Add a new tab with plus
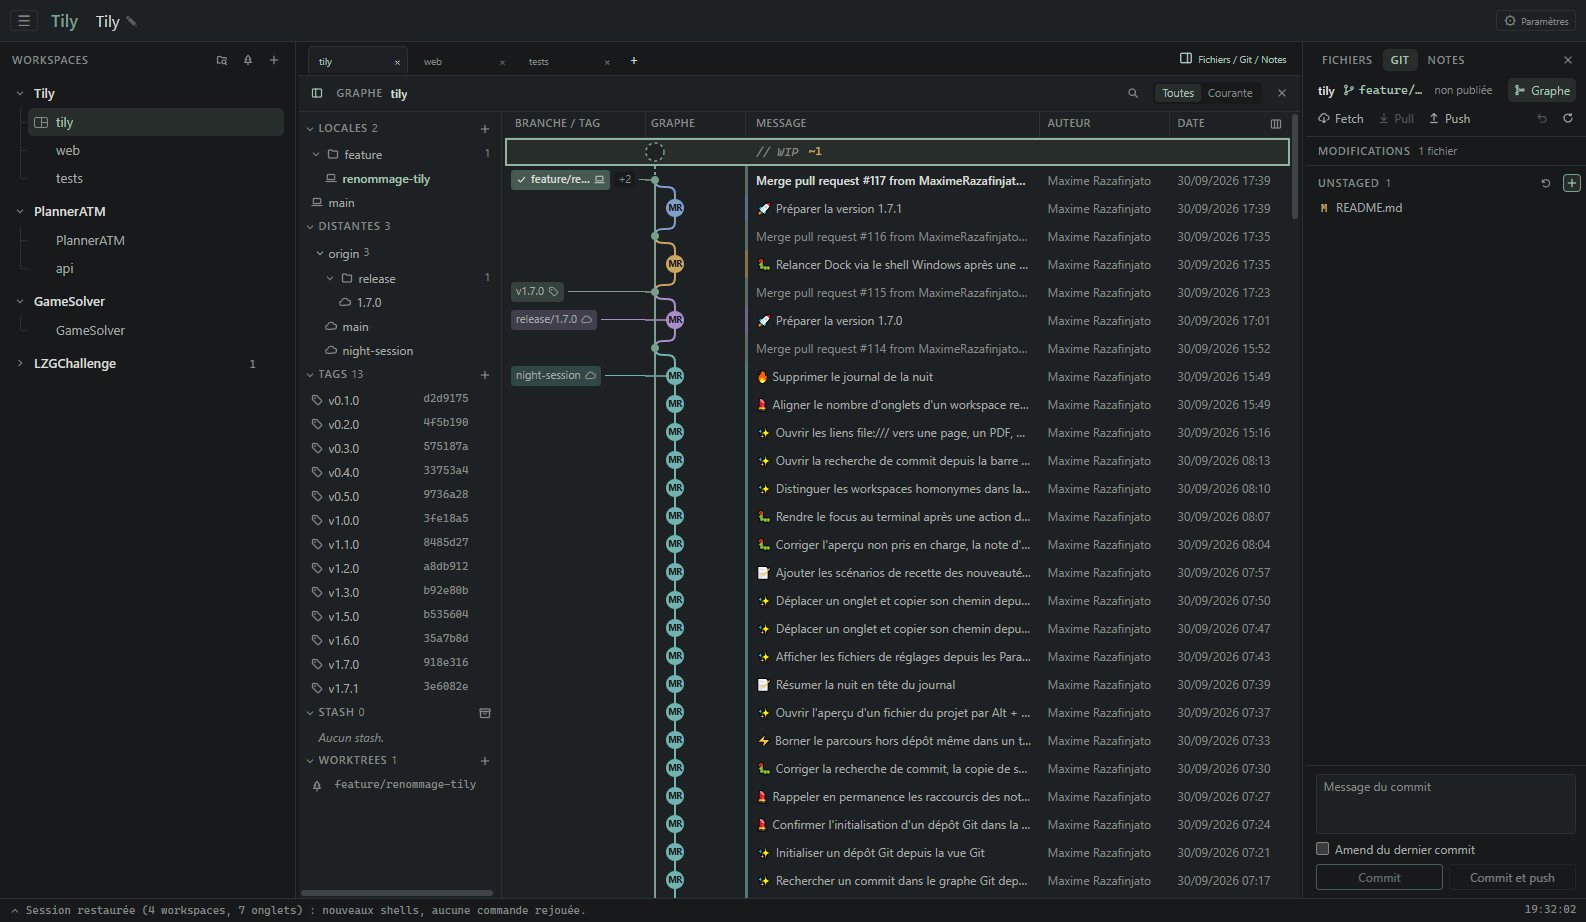This screenshot has height=922, width=1586. click(634, 60)
